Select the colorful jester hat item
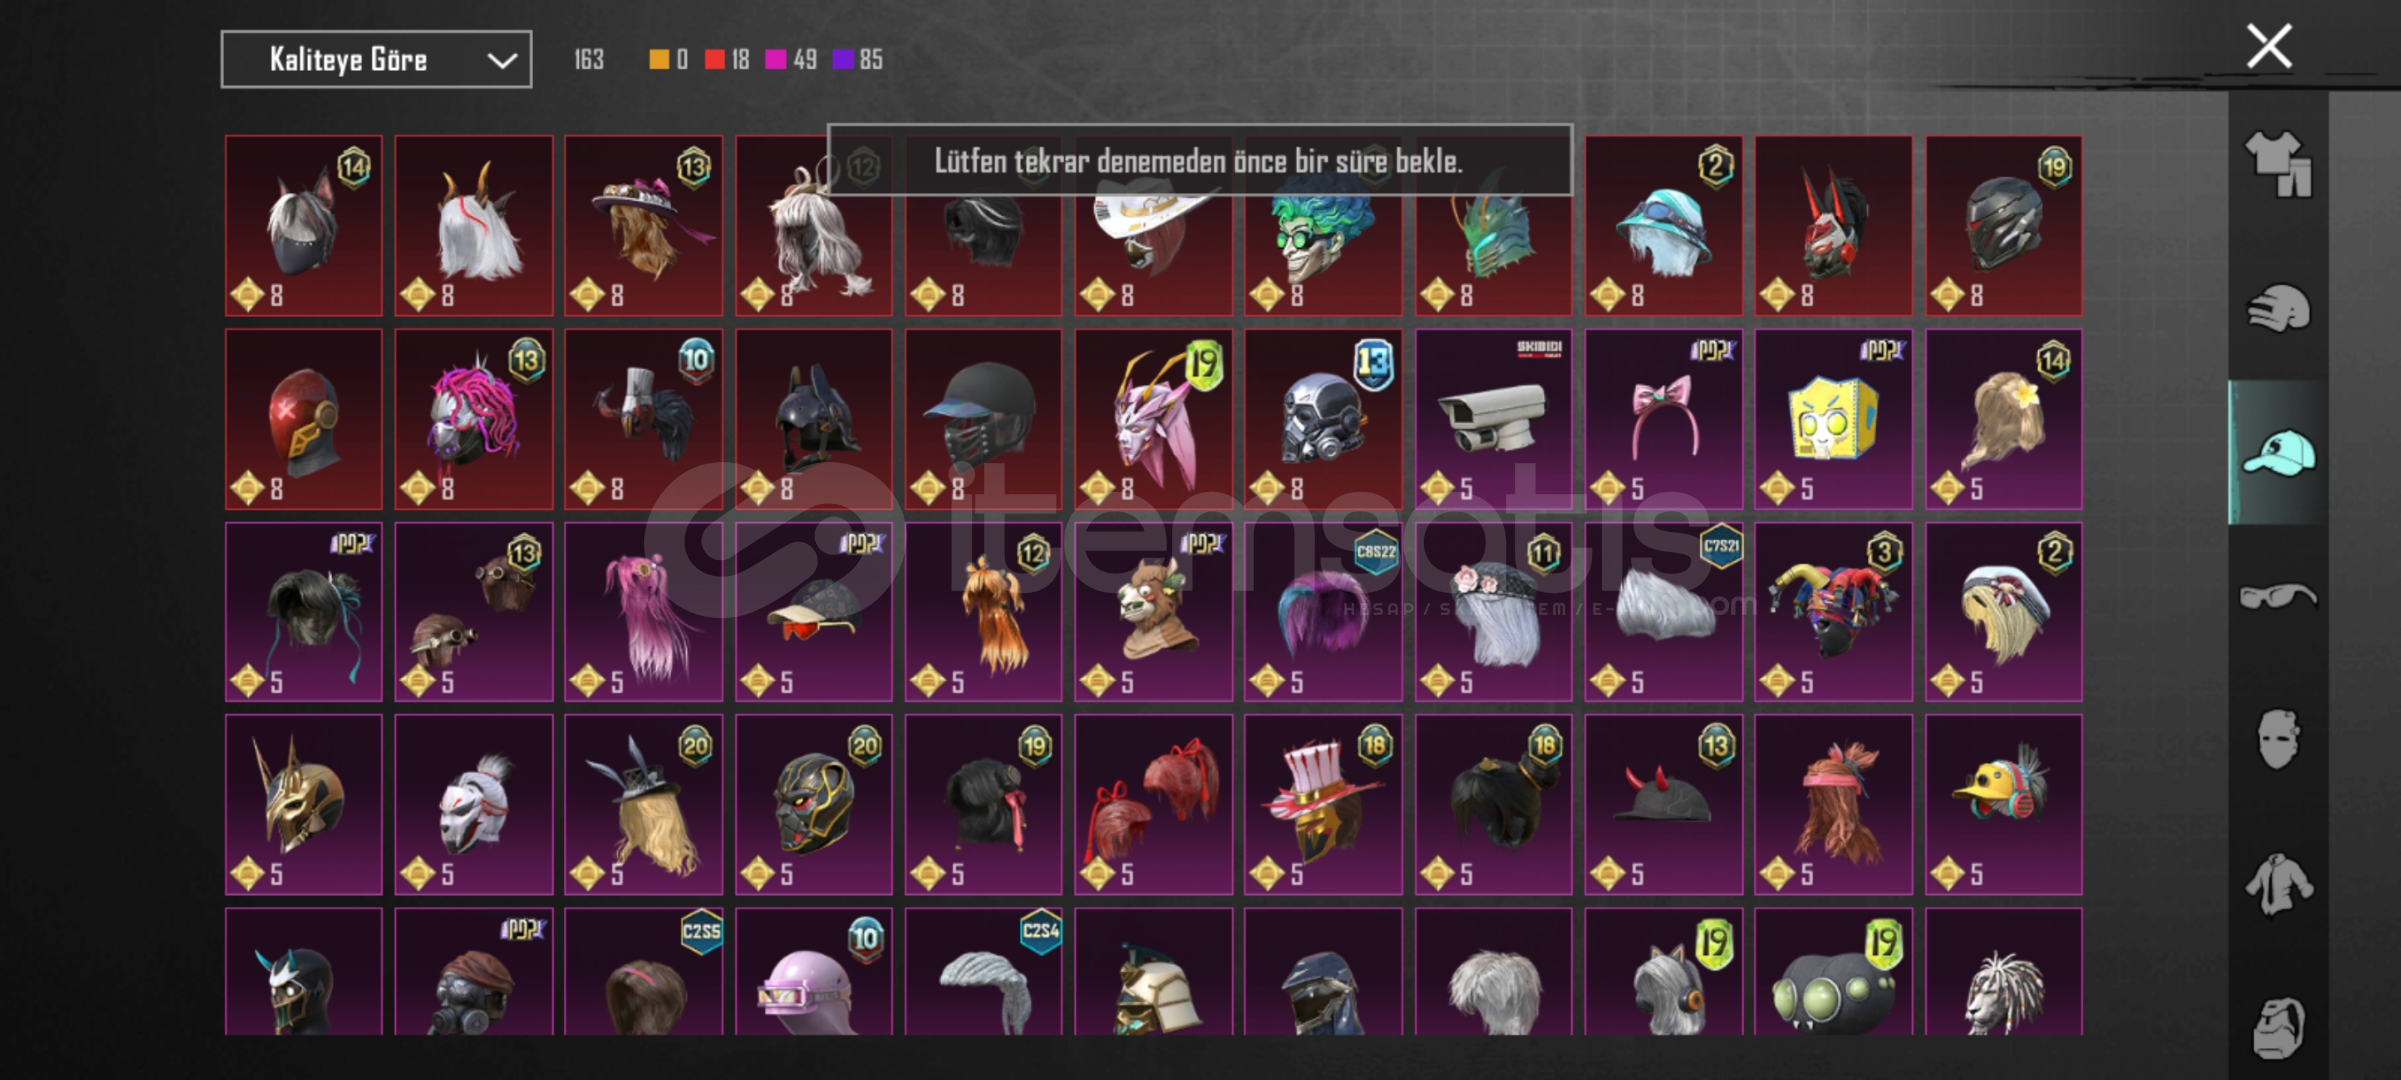The width and height of the screenshot is (2401, 1080). coord(1833,612)
